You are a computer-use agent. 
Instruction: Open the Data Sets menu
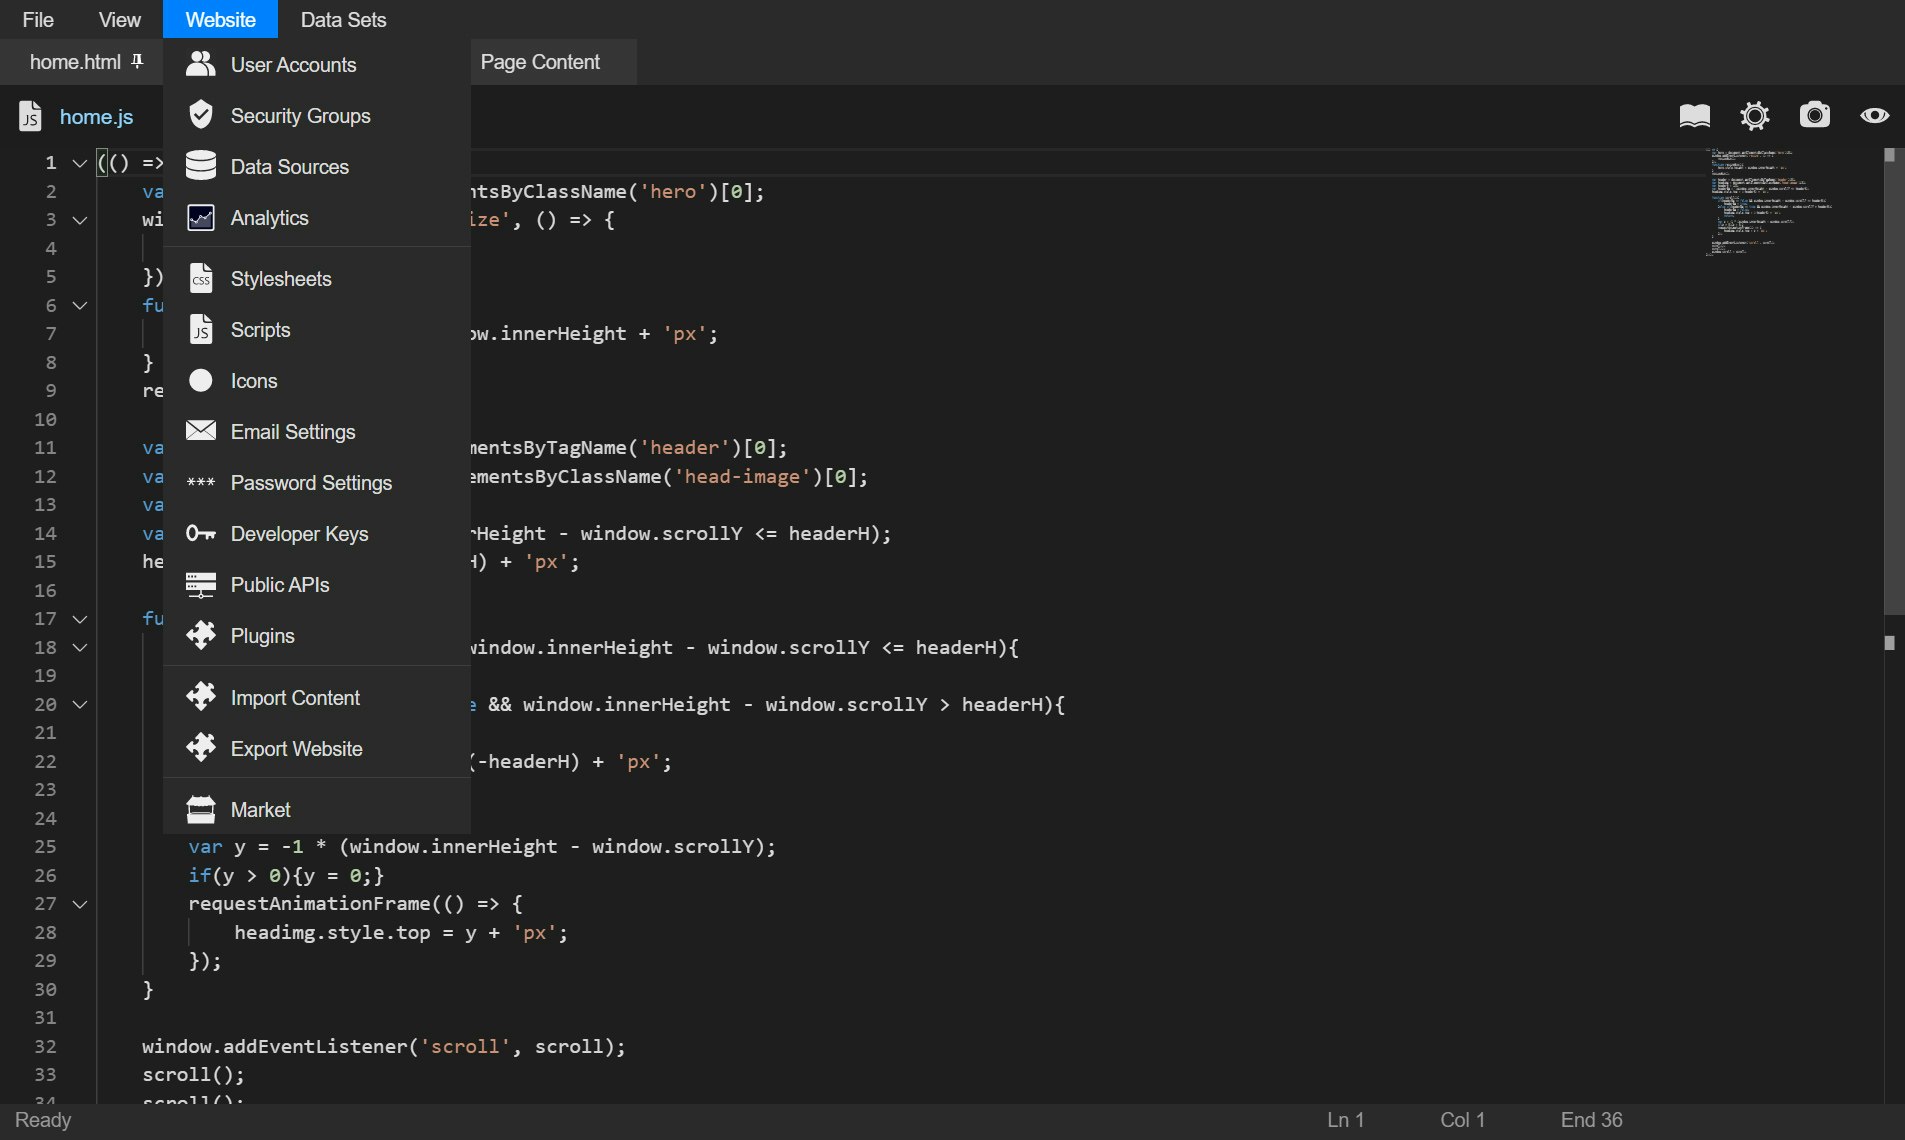point(343,19)
